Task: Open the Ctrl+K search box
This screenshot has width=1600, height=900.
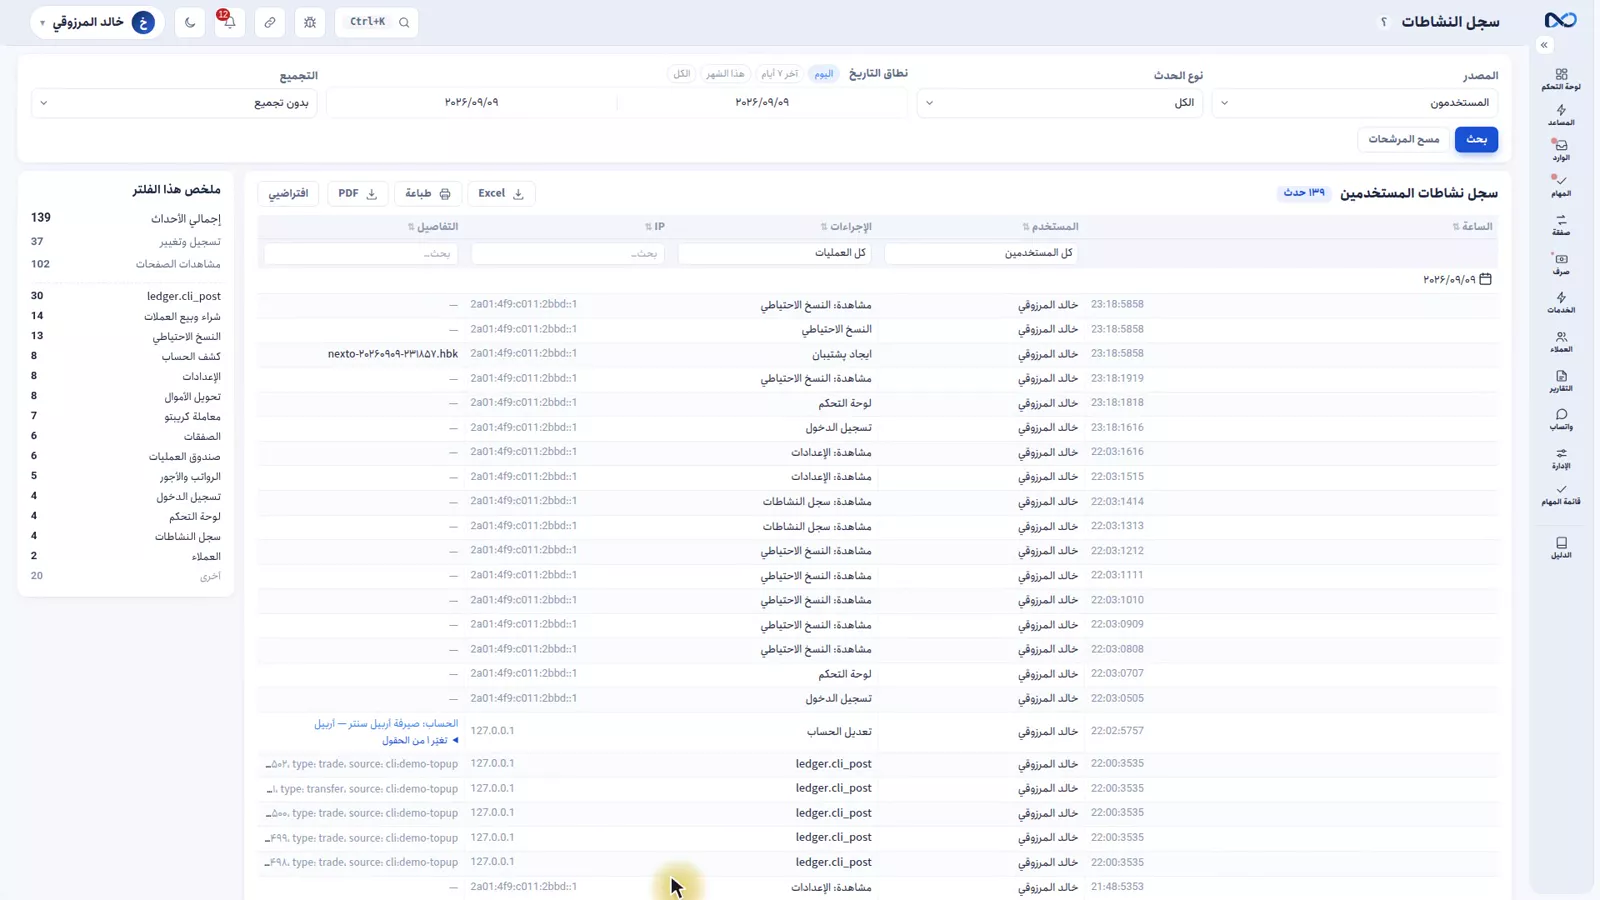Action: [x=377, y=22]
